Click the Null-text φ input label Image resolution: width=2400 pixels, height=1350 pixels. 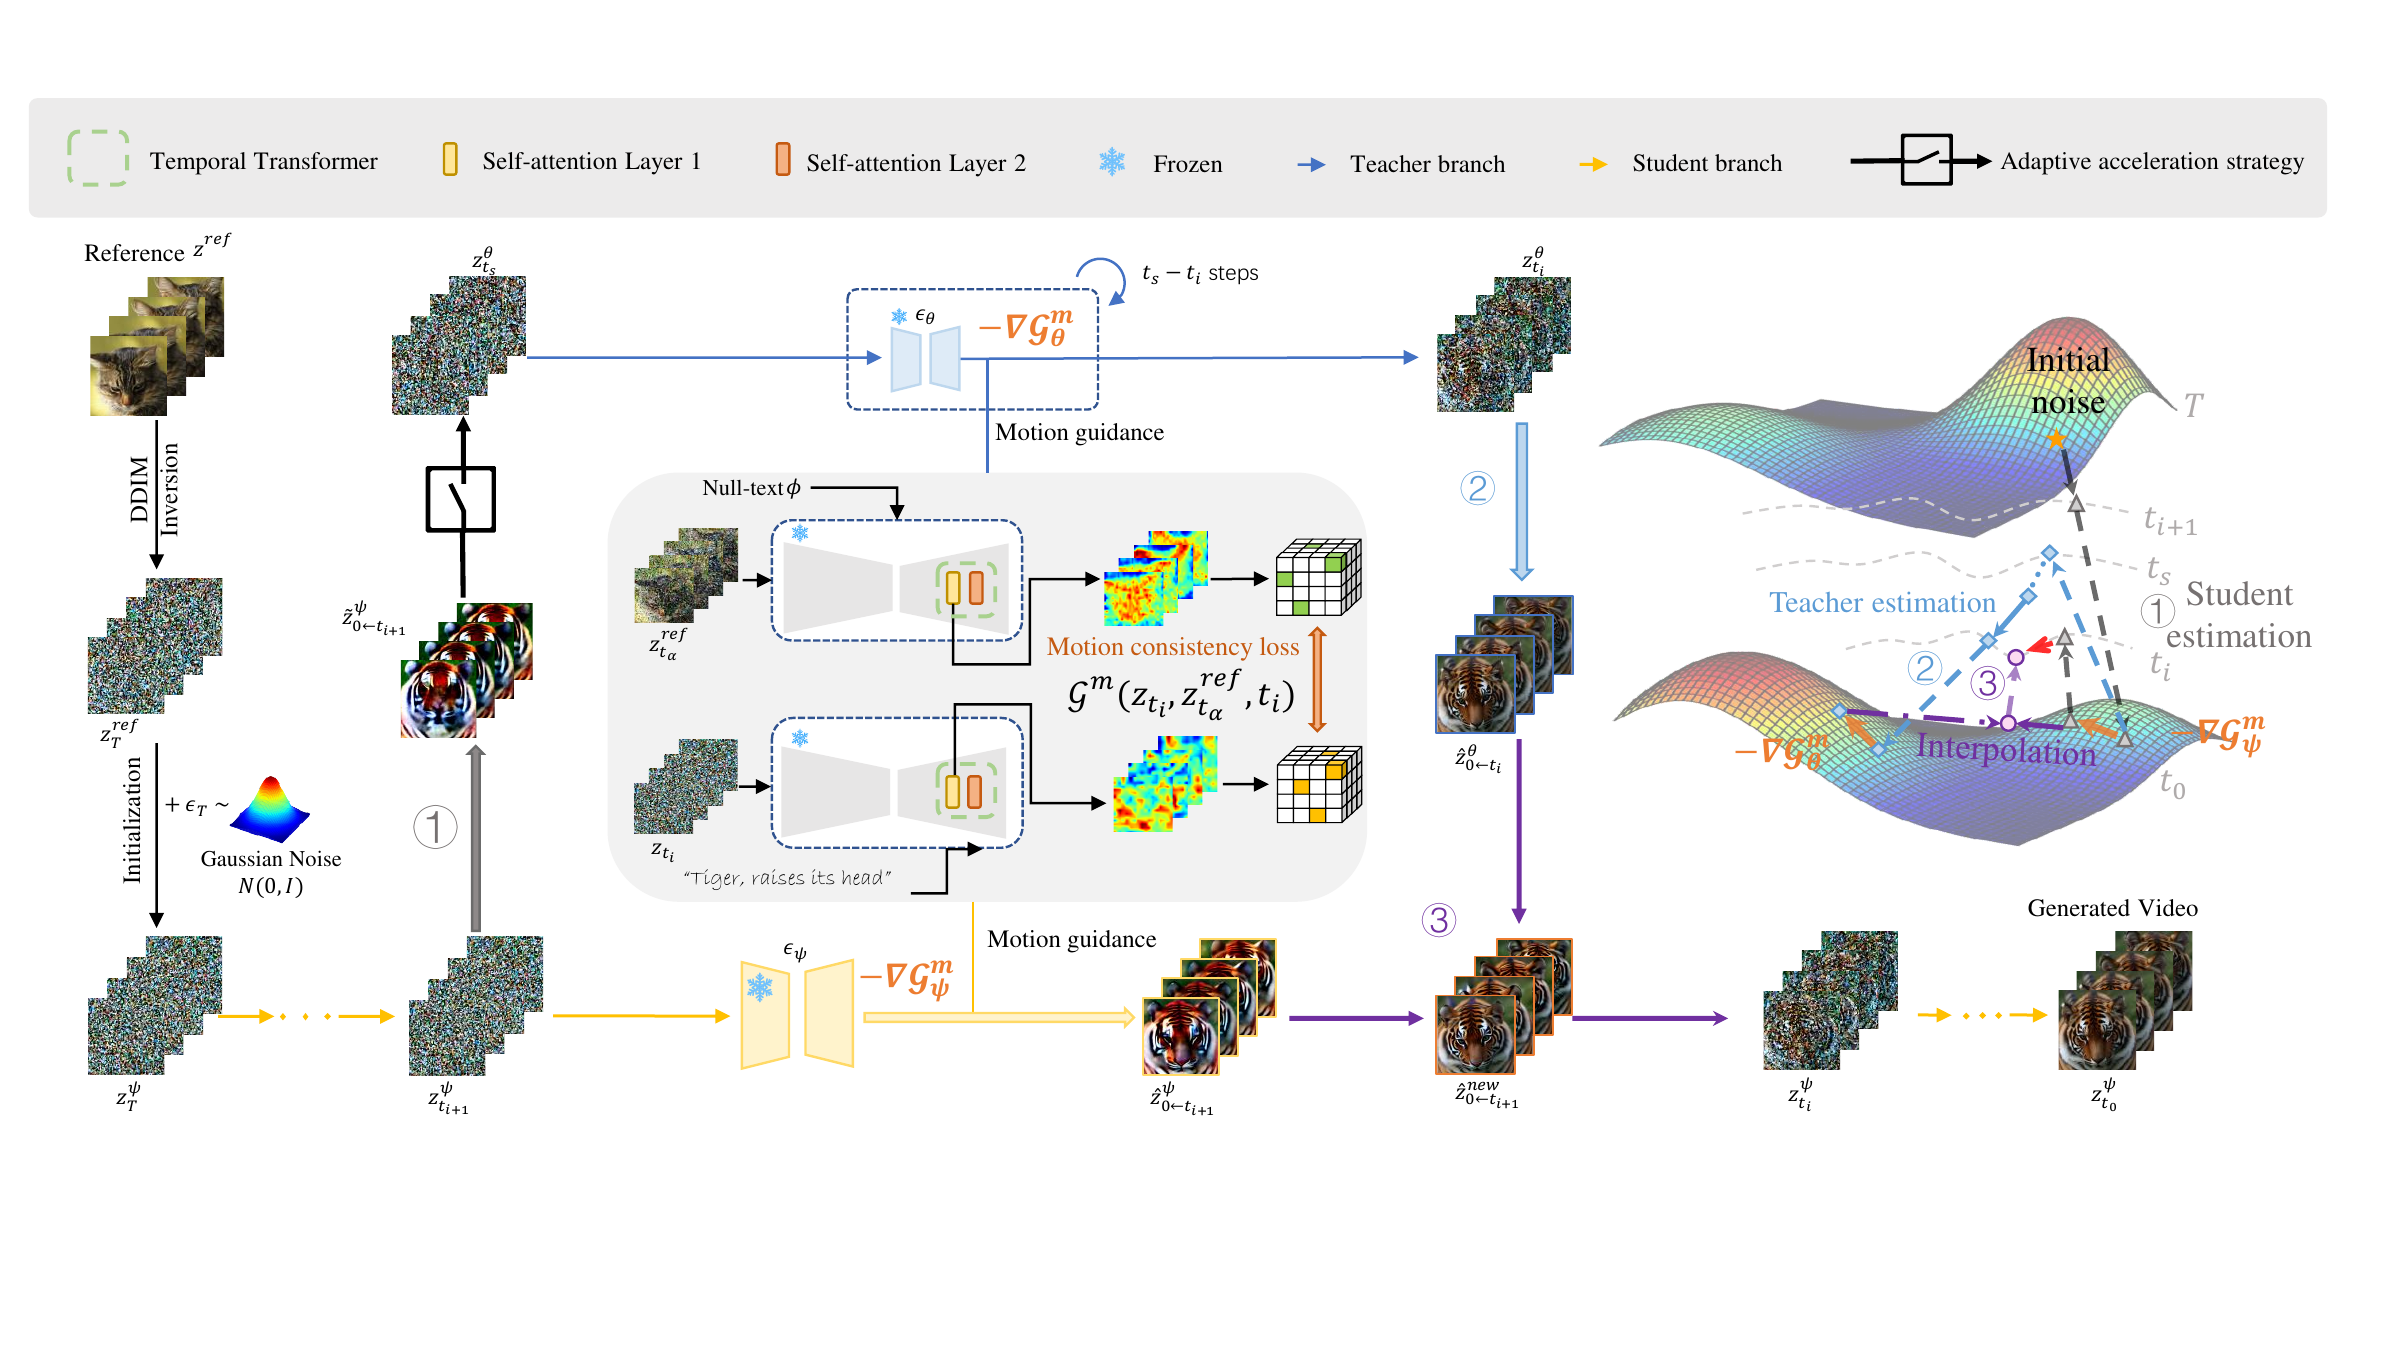751,488
